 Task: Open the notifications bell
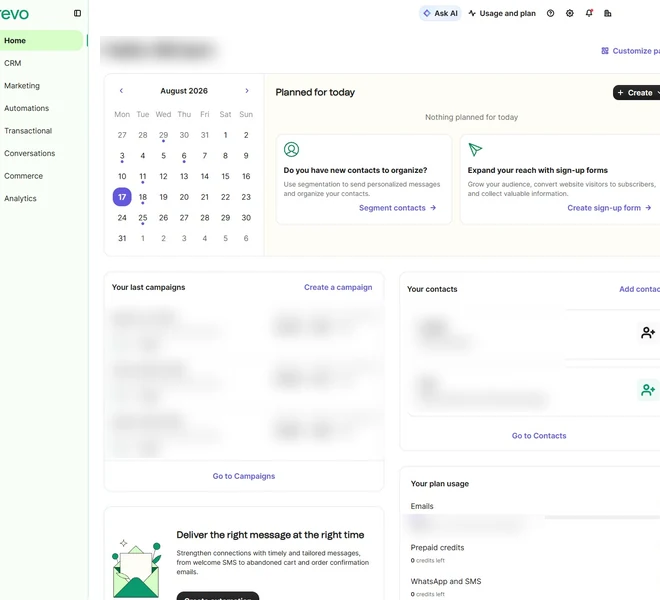click(x=589, y=13)
